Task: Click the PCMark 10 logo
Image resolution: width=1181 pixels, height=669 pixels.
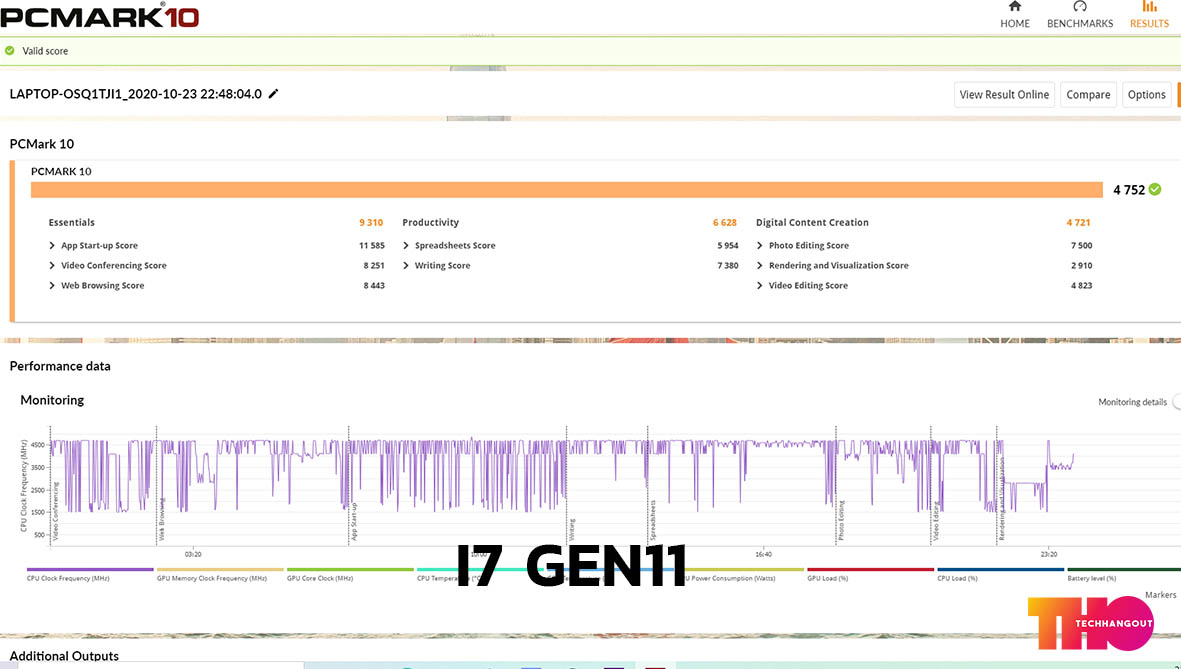Action: click(99, 16)
